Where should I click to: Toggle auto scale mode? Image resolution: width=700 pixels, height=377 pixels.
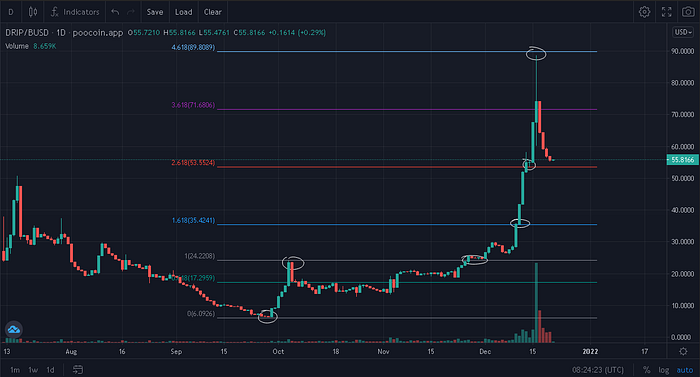(x=684, y=370)
